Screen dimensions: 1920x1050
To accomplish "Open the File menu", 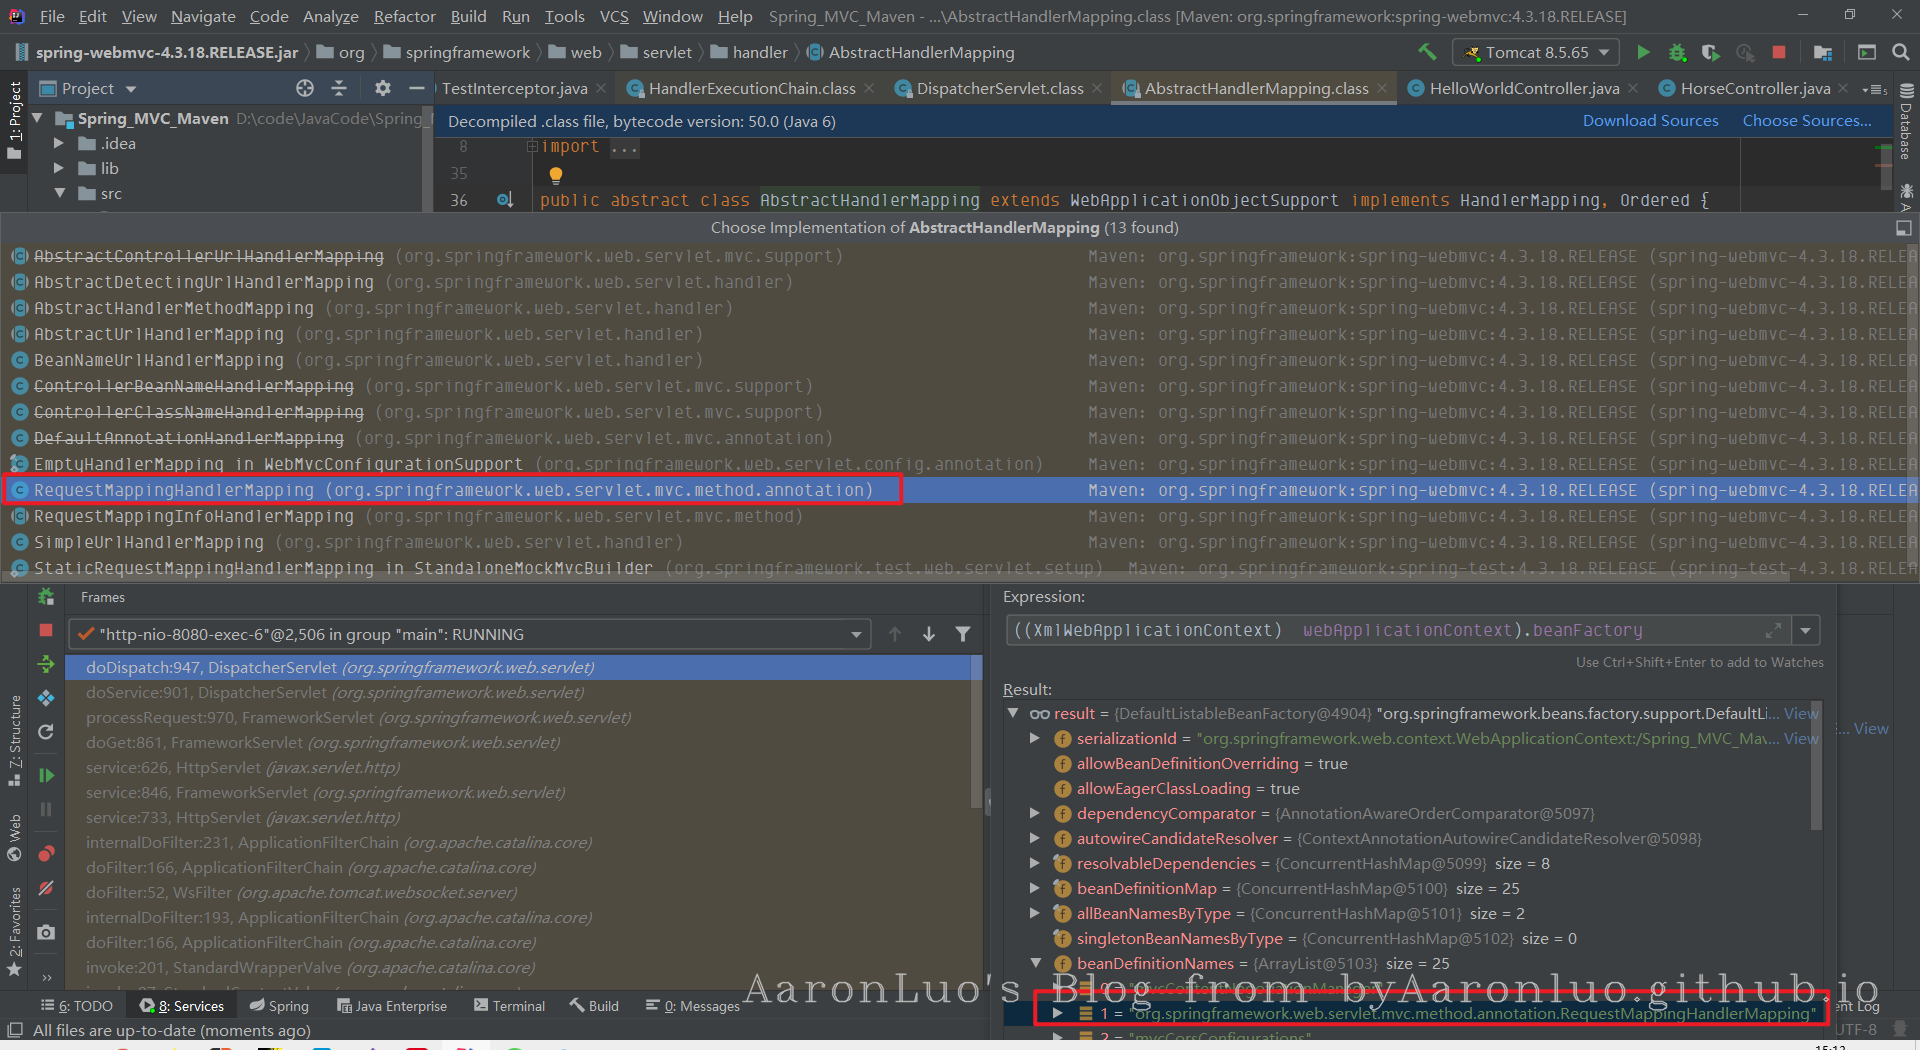I will coord(52,16).
